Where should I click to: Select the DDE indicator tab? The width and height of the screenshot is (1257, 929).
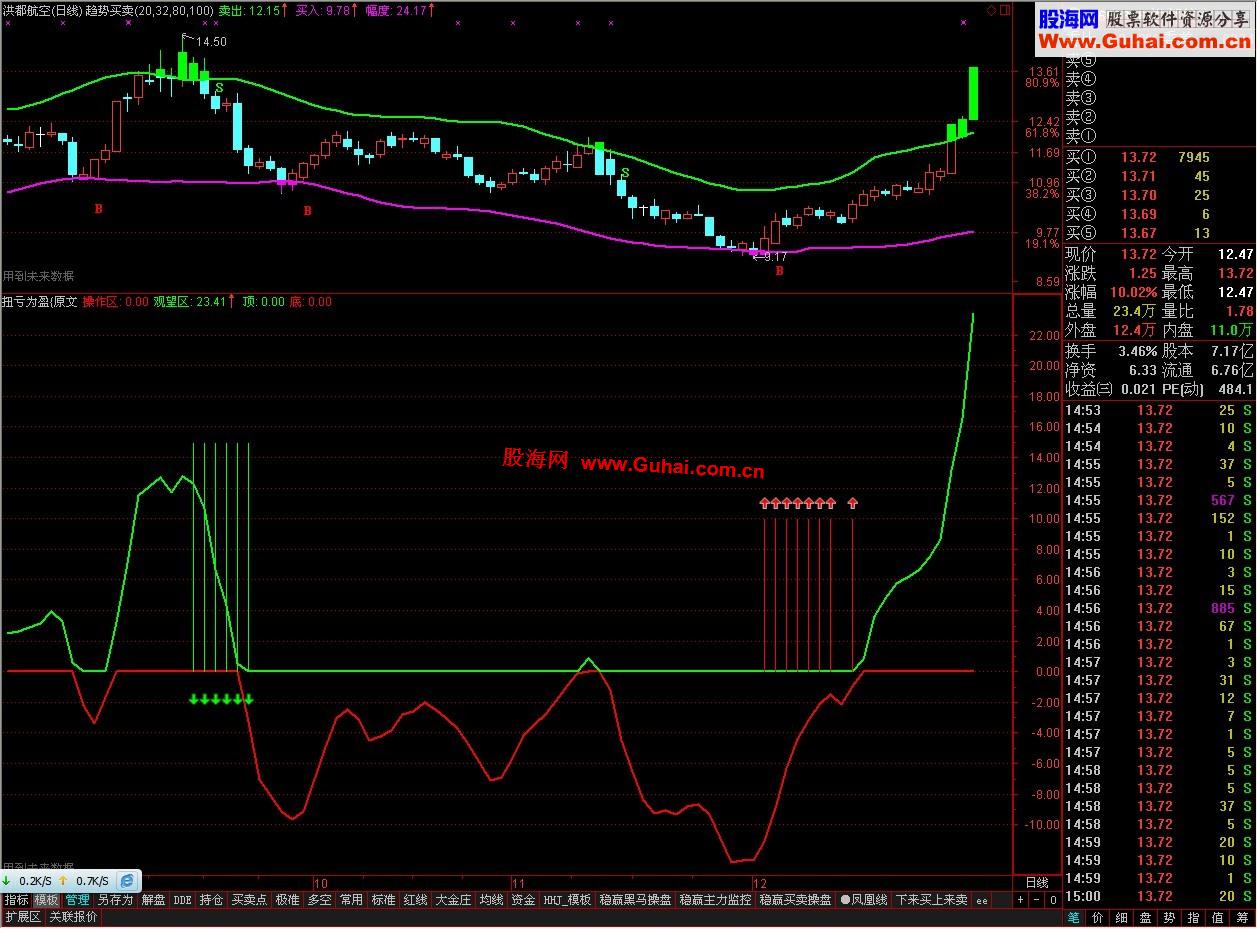point(182,900)
